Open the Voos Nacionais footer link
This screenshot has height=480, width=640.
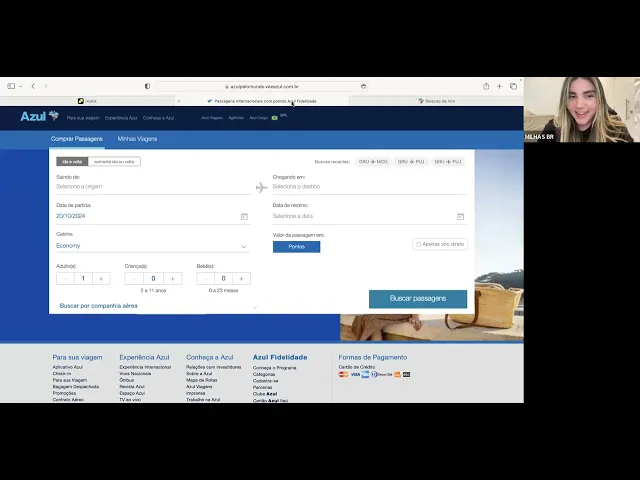click(x=135, y=373)
